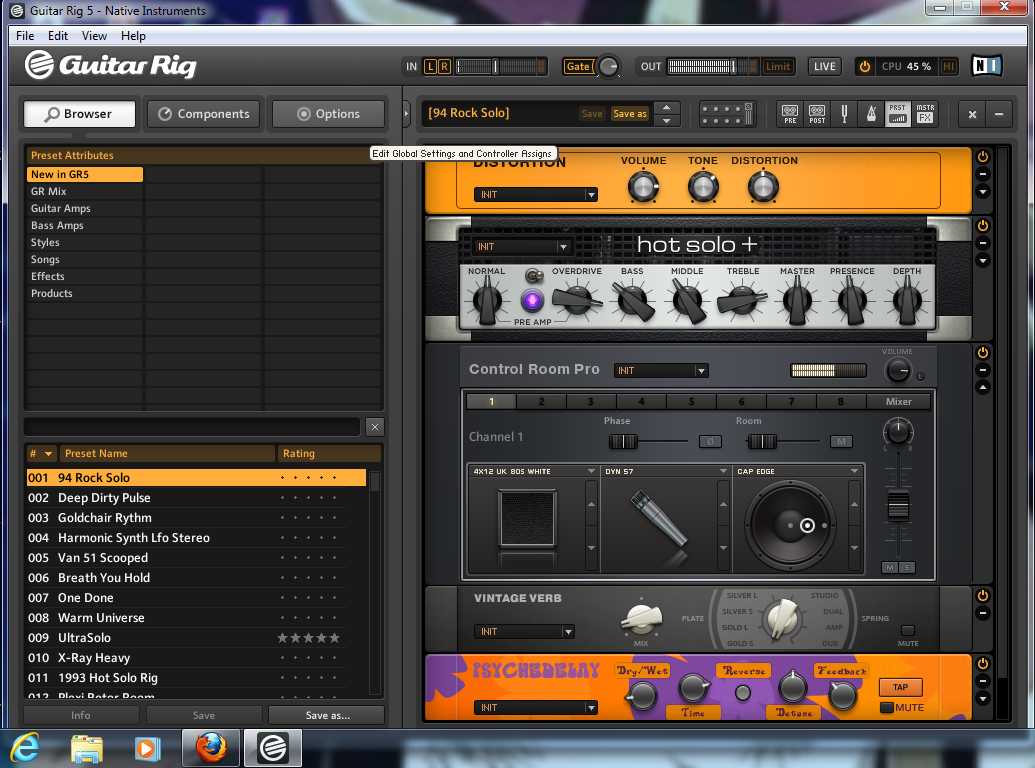The image size is (1035, 768).
Task: Open the Edit menu
Action: point(57,36)
